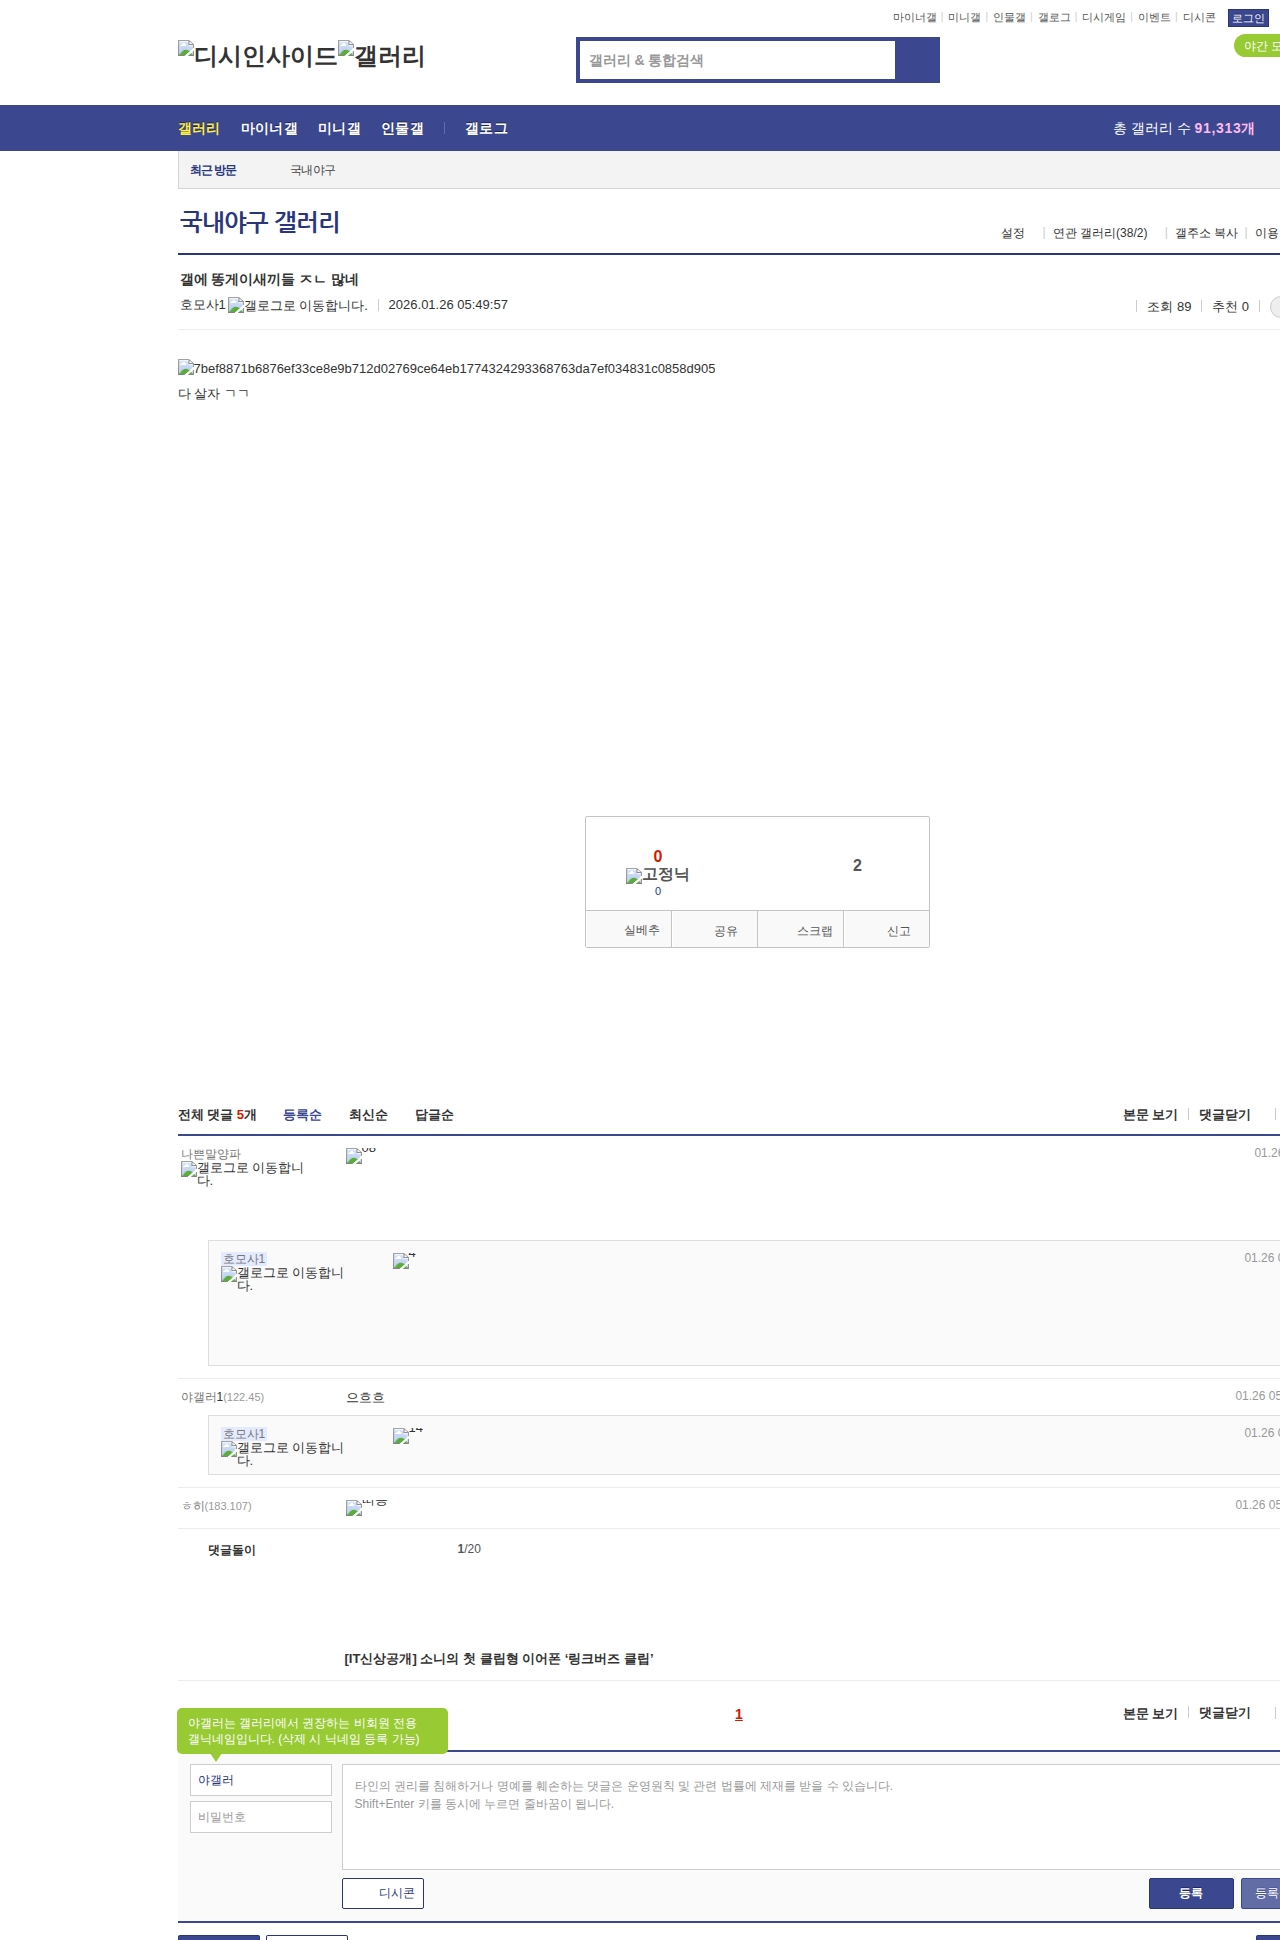Upvote the post showing red 0
This screenshot has height=1940, width=1280.
[657, 856]
